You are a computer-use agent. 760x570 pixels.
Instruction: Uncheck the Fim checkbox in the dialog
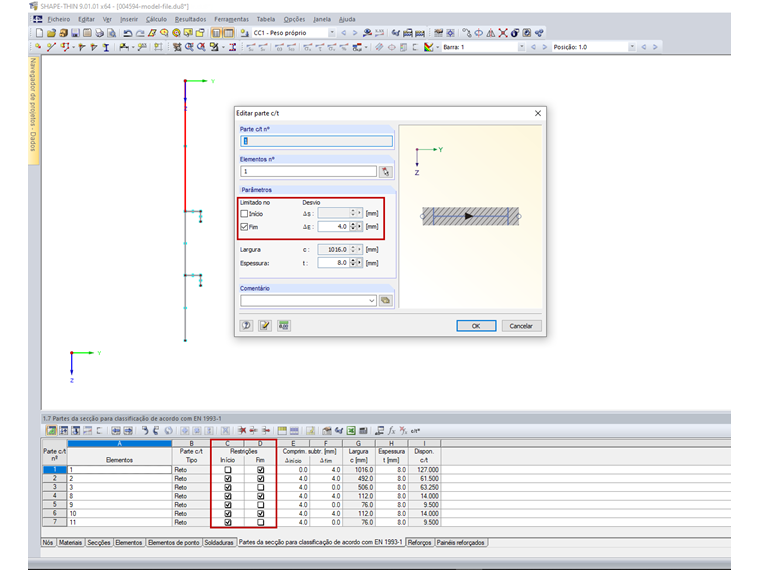[x=244, y=227]
